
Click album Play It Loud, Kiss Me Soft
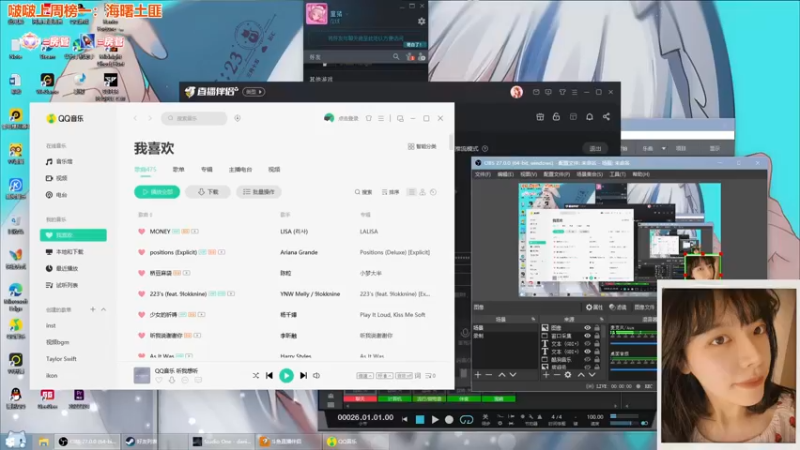pyautogui.click(x=392, y=315)
